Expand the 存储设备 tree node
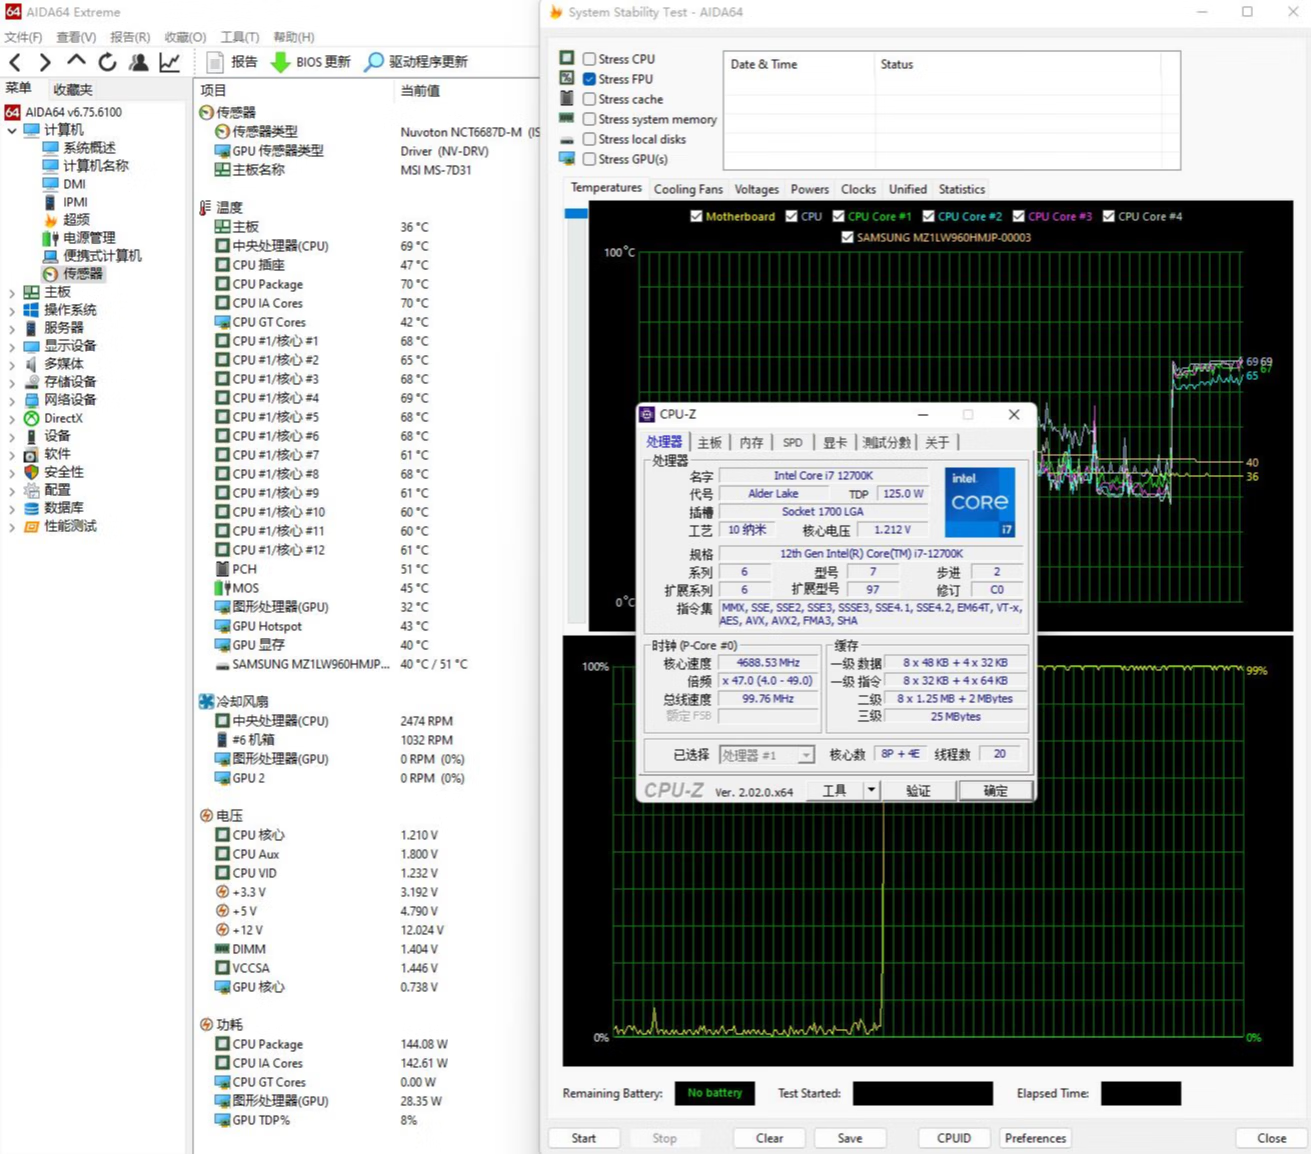The height and width of the screenshot is (1154, 1311). tap(12, 382)
